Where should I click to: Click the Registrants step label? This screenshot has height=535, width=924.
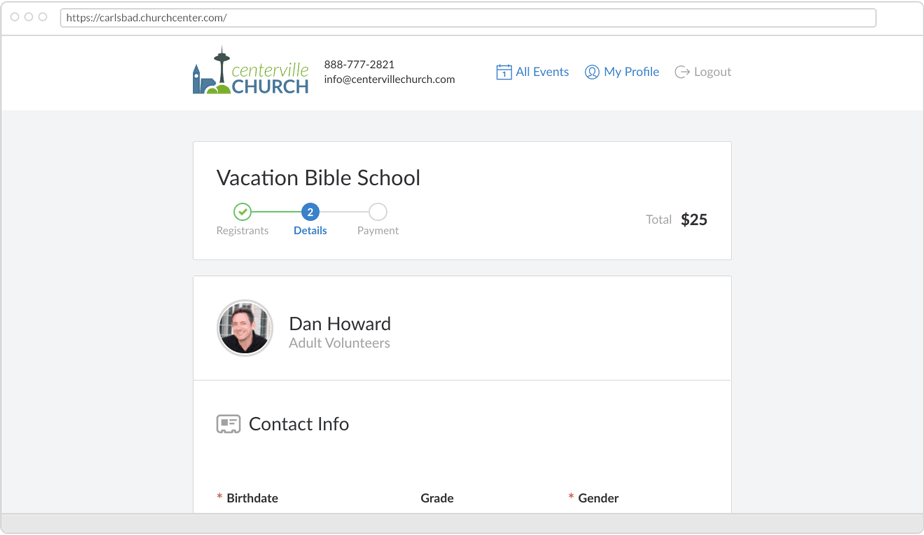(242, 231)
